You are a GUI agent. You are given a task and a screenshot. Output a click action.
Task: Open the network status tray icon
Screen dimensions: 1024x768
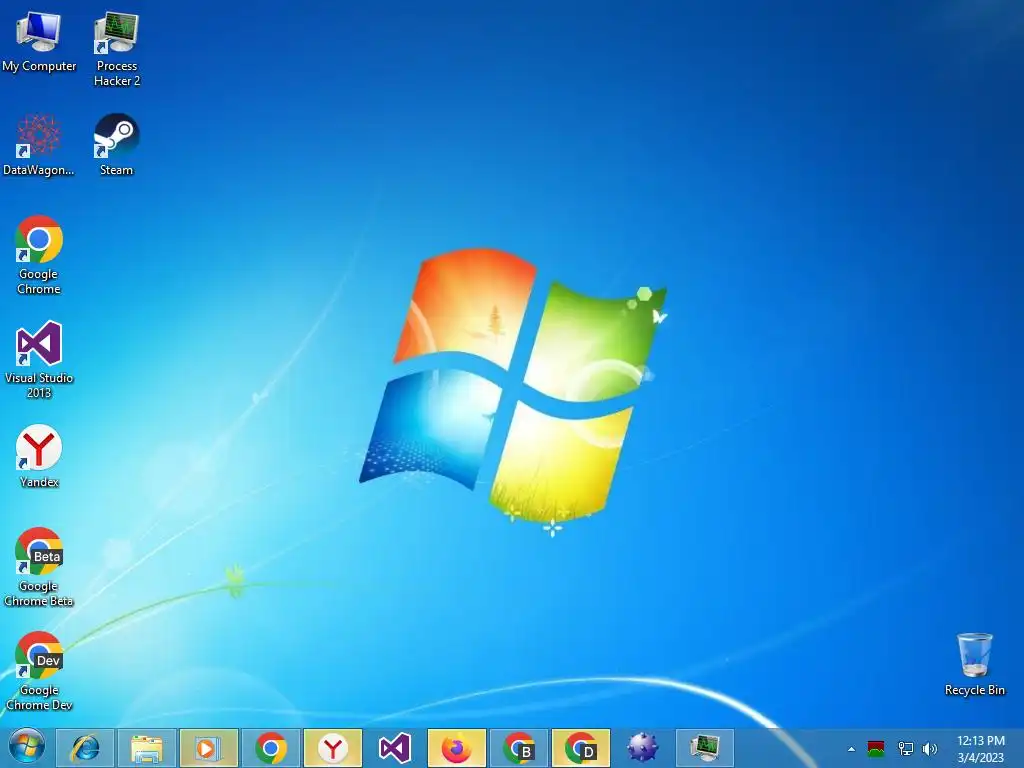(x=905, y=749)
